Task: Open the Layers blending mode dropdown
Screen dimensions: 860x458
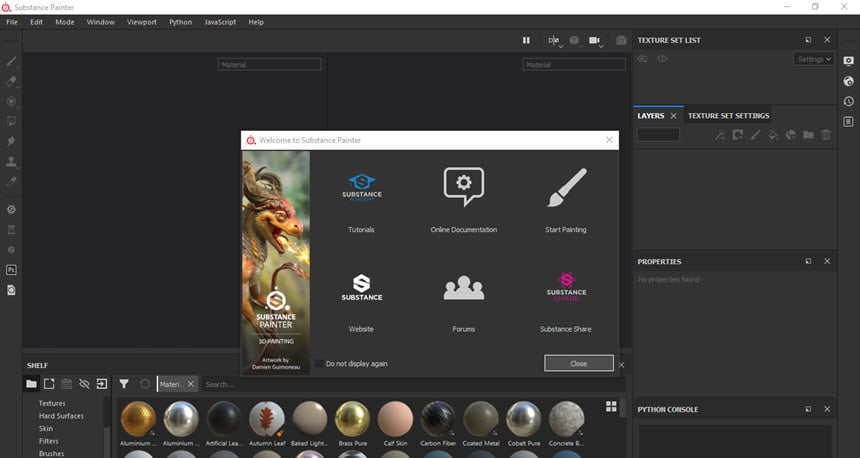Action: tap(658, 135)
